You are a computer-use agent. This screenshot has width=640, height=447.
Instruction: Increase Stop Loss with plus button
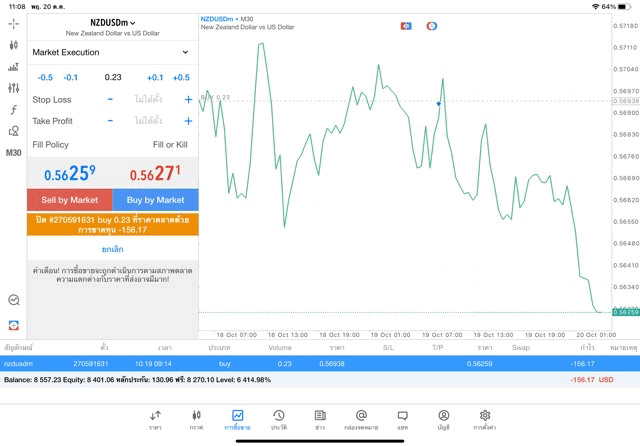[188, 99]
